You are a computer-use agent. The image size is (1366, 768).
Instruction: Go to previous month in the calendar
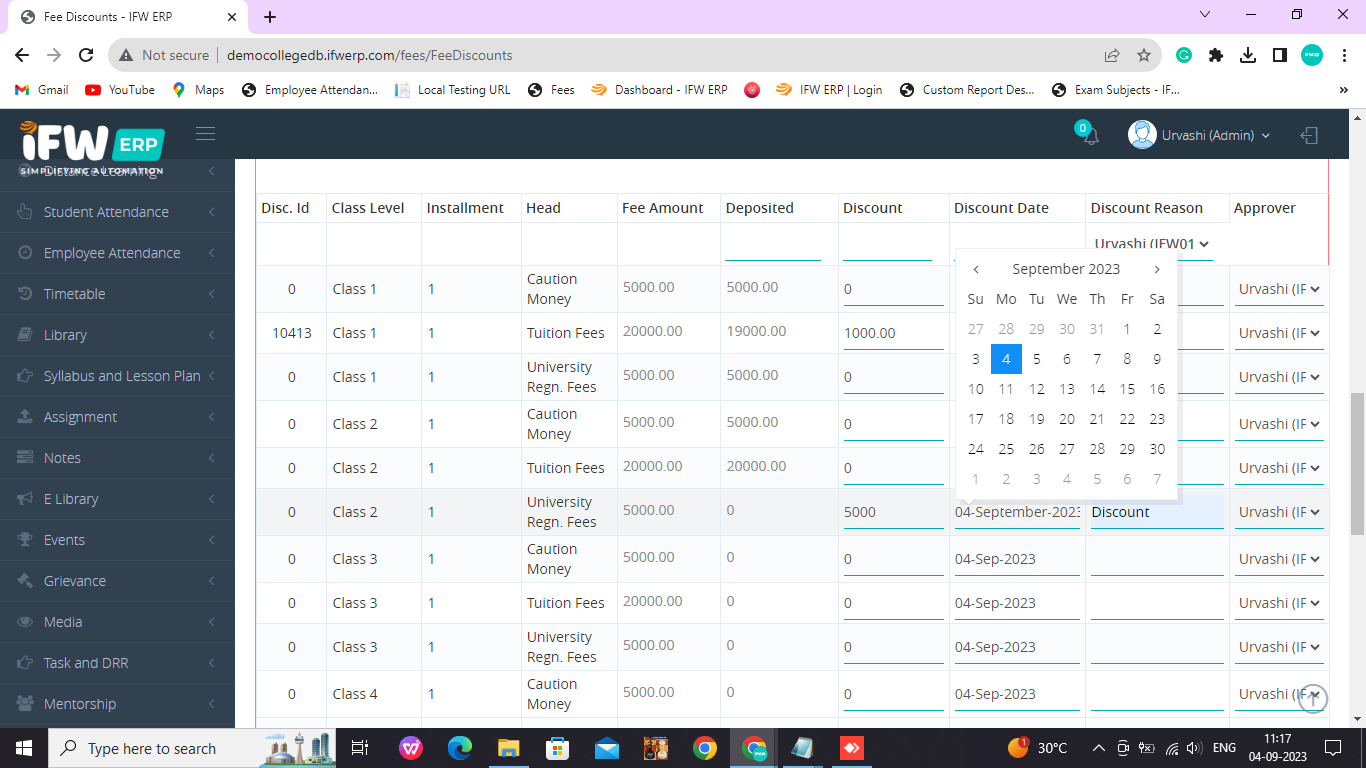pos(976,269)
